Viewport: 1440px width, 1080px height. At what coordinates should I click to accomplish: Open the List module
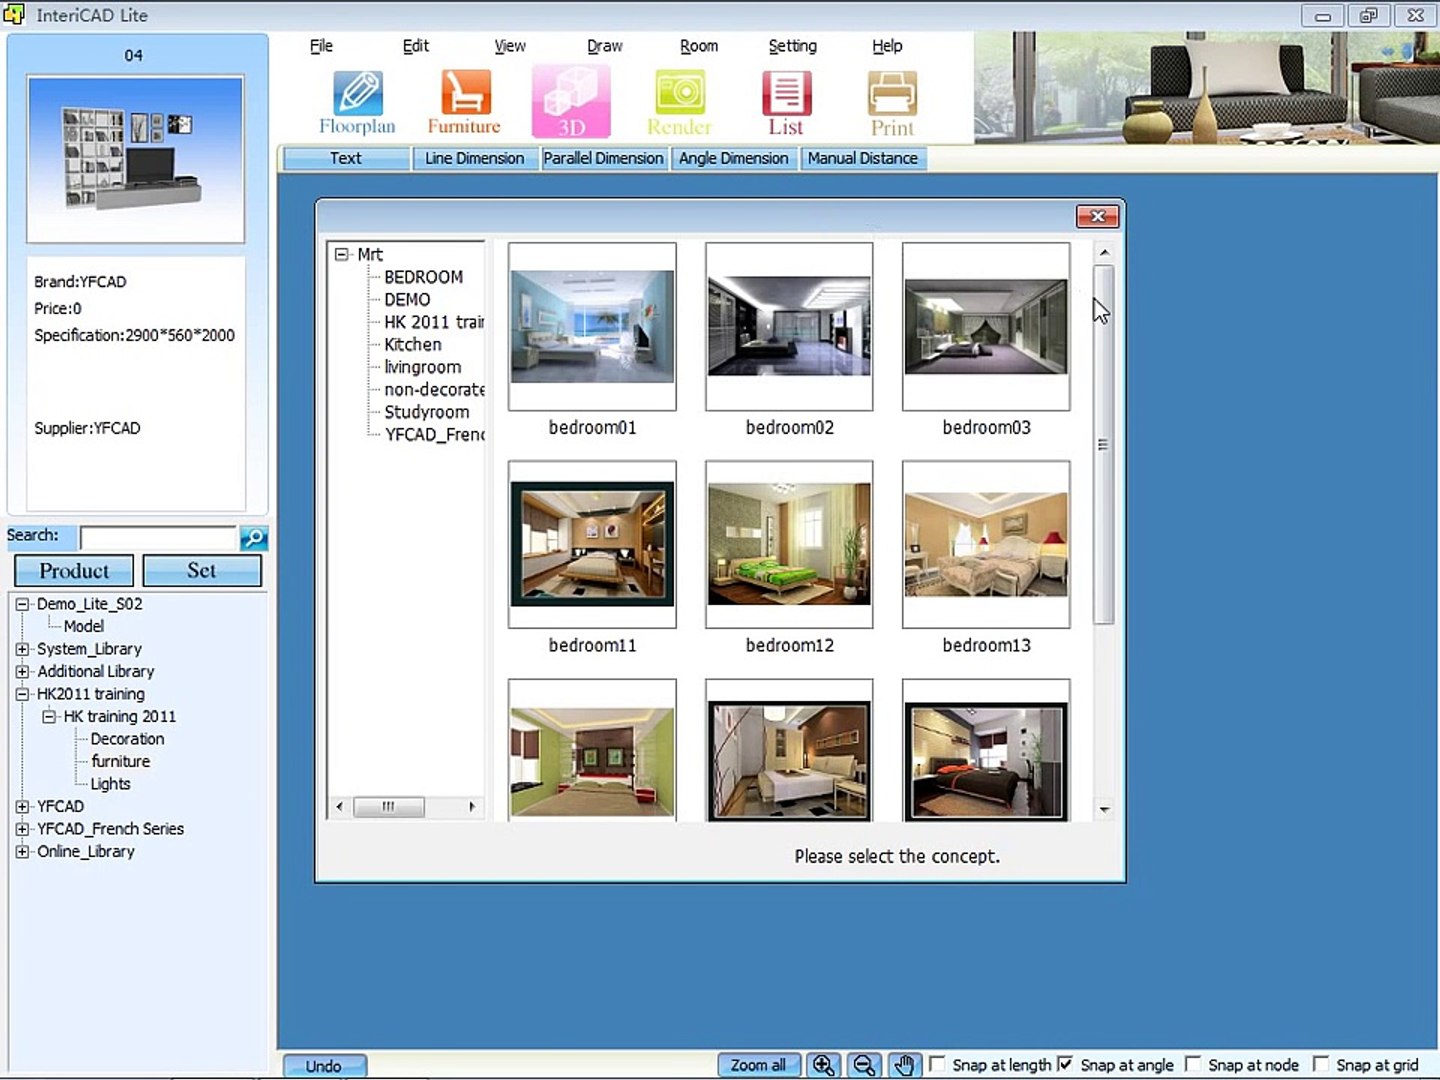click(x=786, y=103)
